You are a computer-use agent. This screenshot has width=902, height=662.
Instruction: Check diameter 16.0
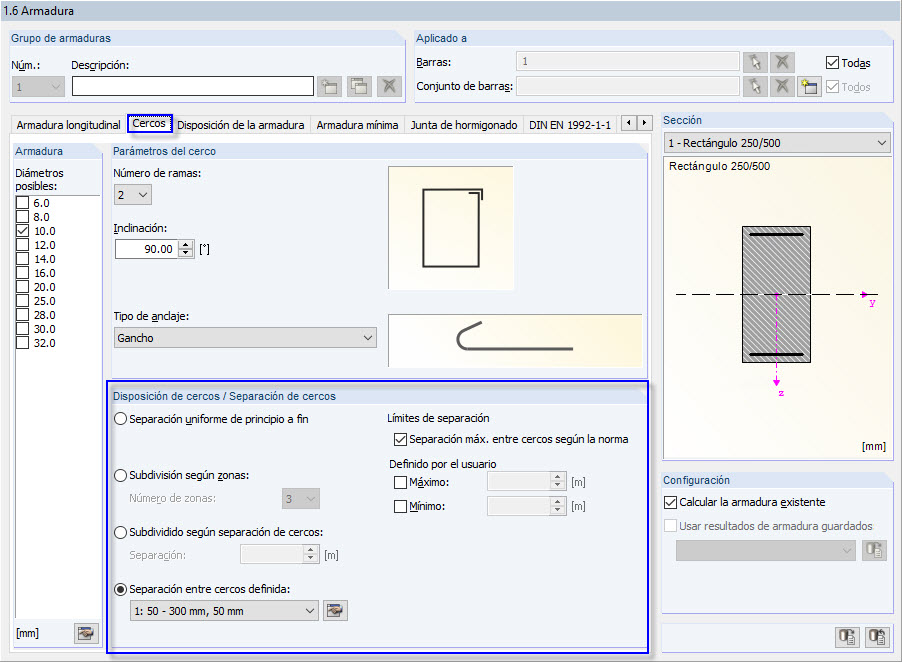click(22, 273)
